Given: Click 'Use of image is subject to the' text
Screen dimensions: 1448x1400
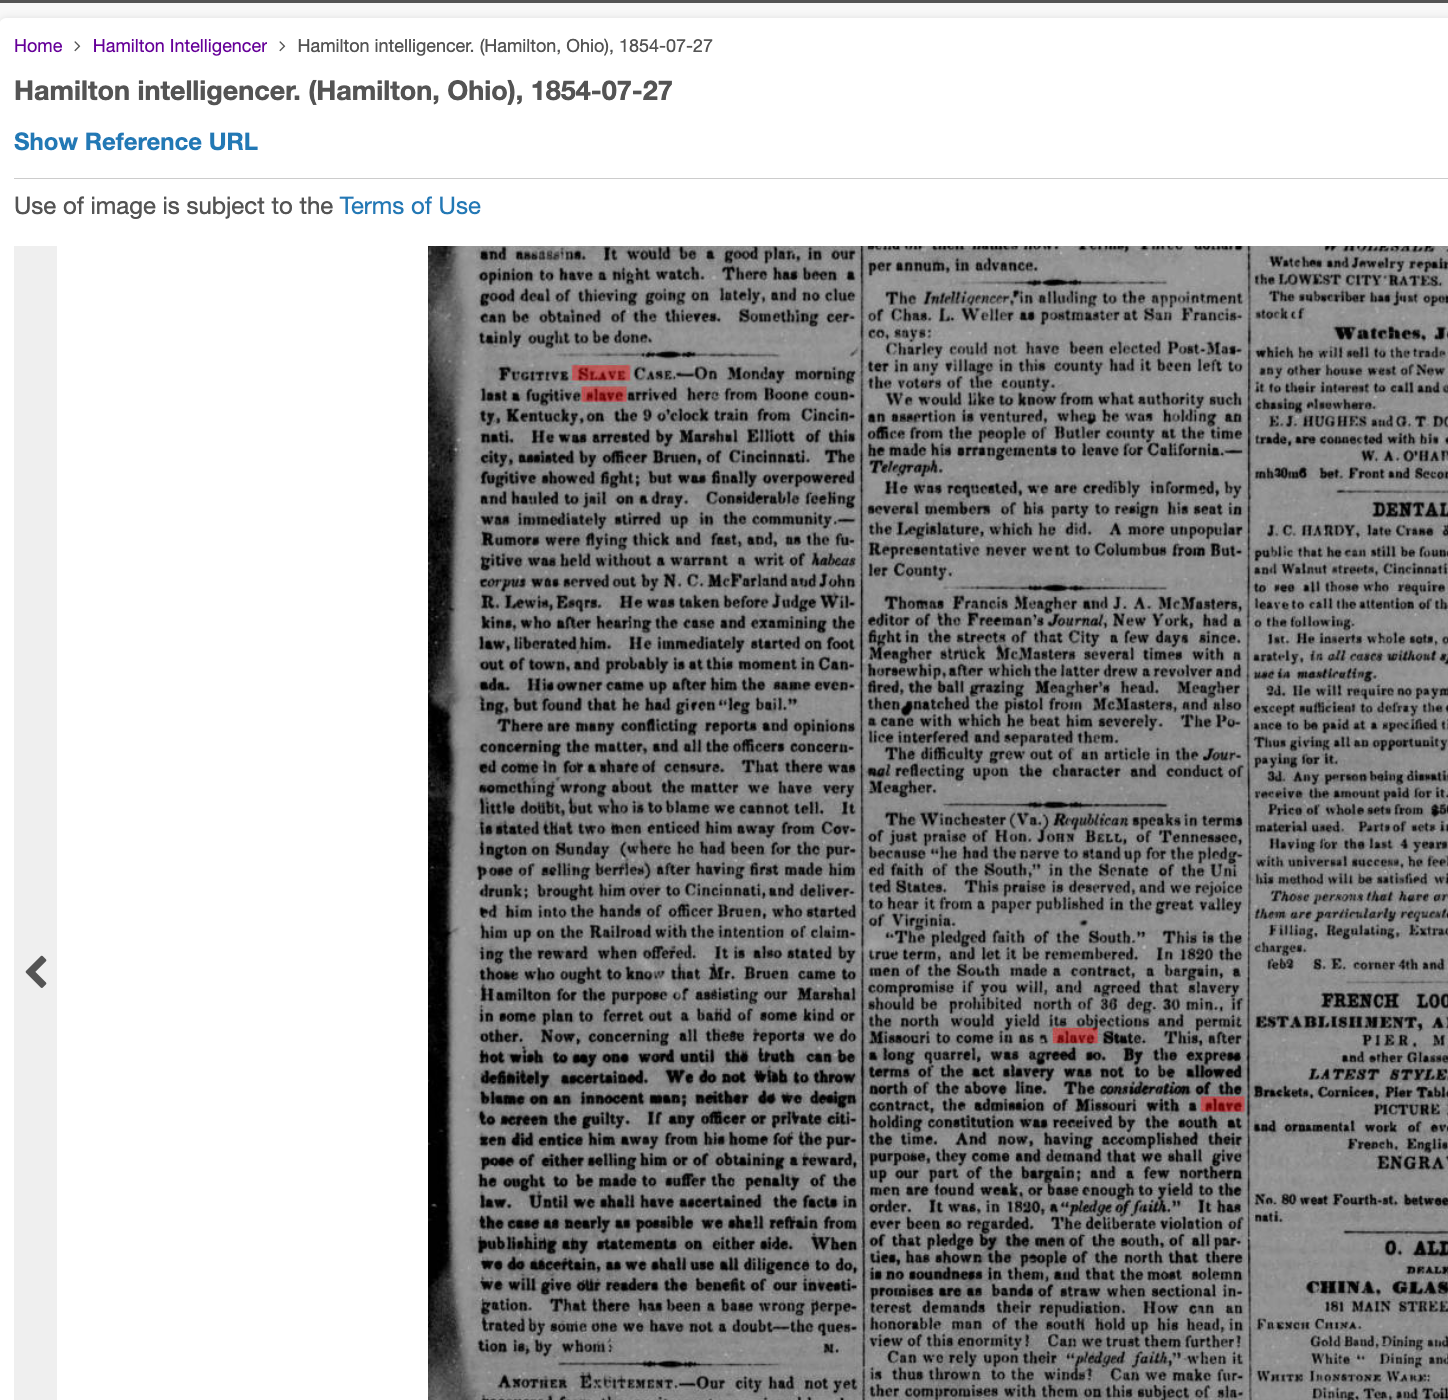Looking at the screenshot, I should (174, 206).
